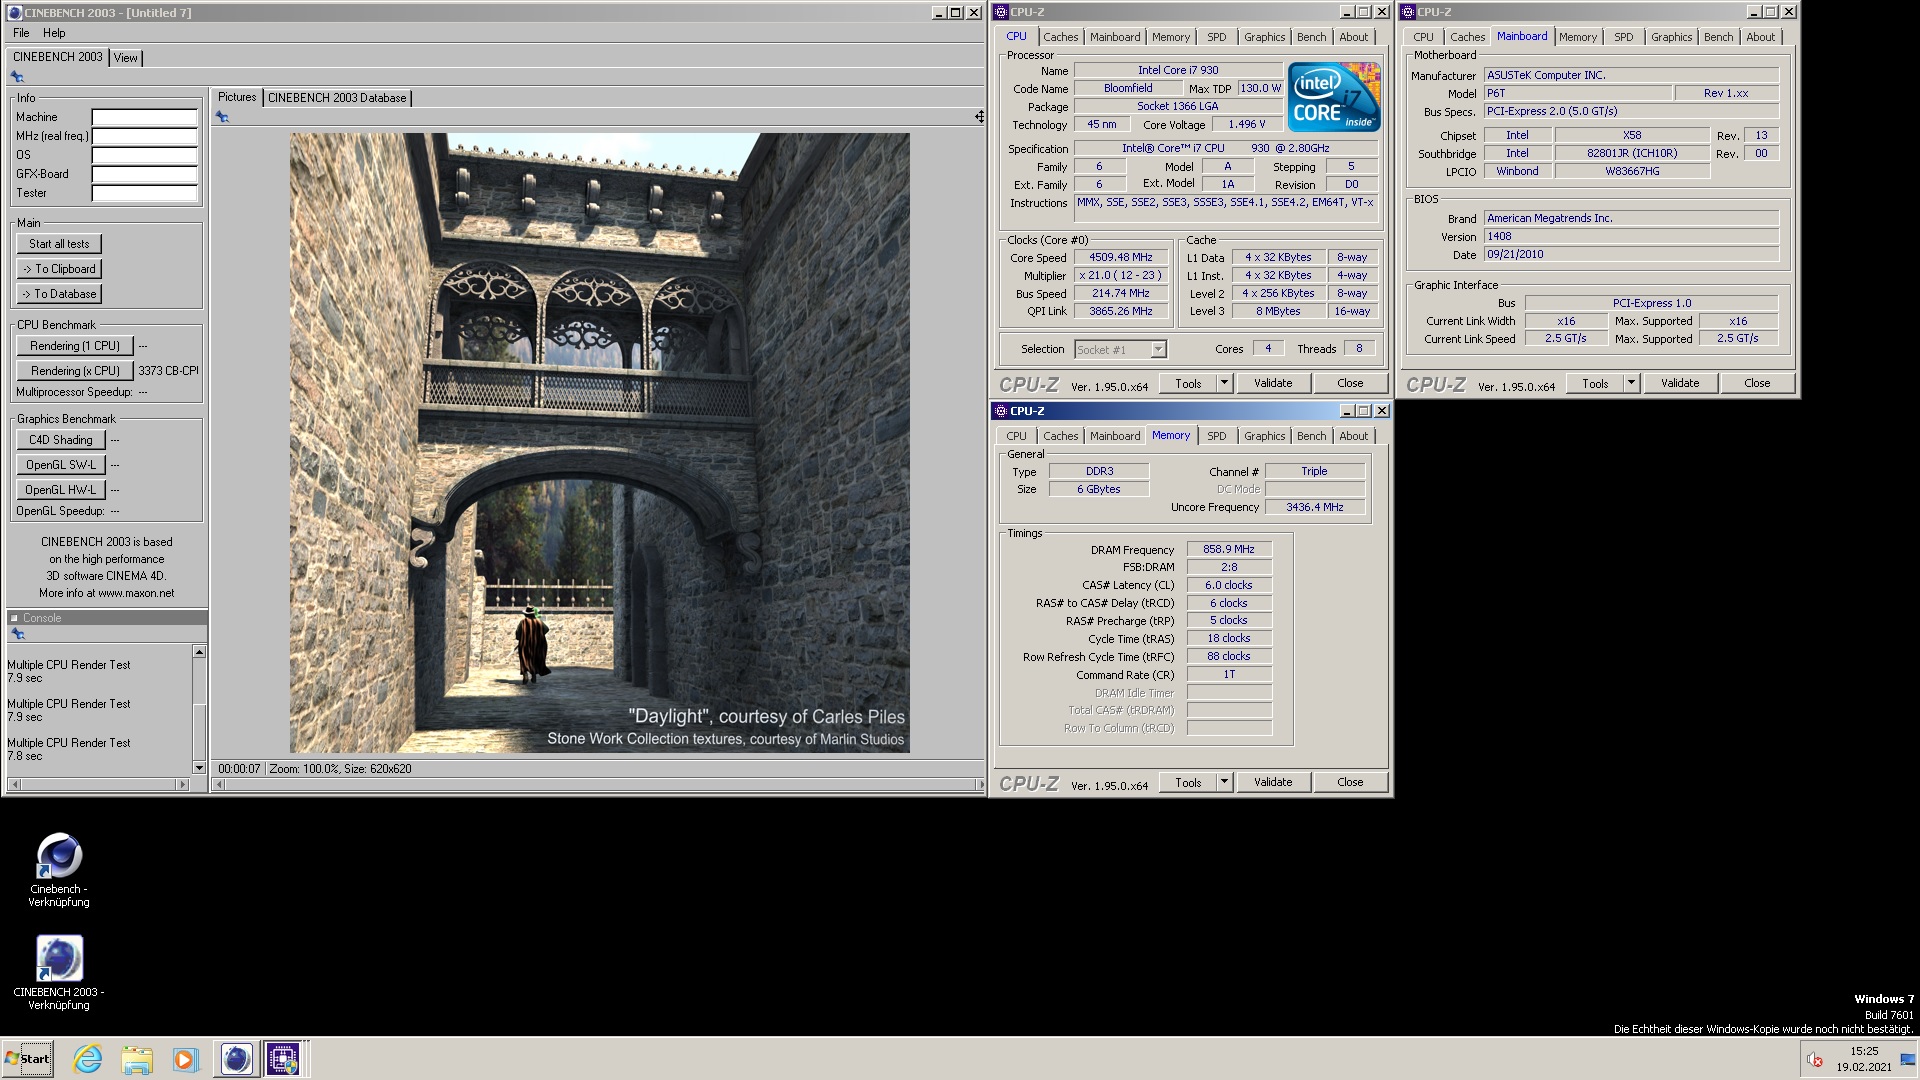Run the OpenGL SW-L benchmark
The width and height of the screenshot is (1920, 1080).
(x=60, y=465)
